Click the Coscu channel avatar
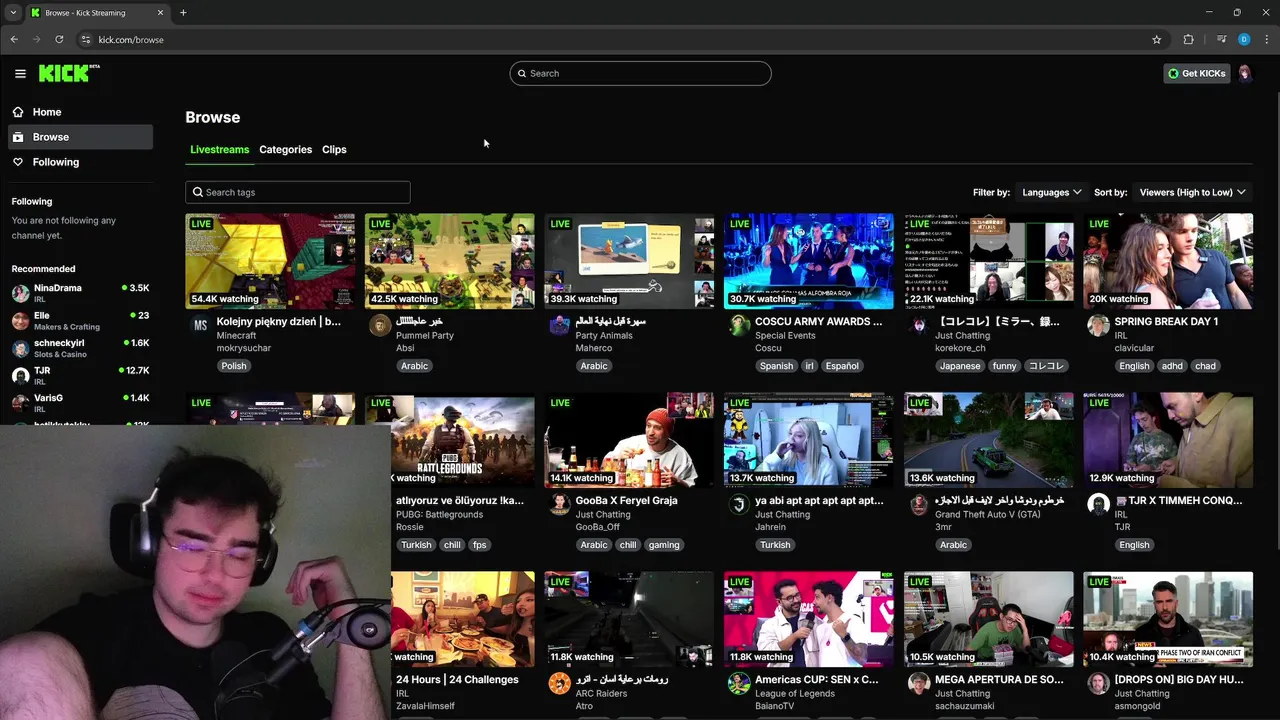 [739, 325]
